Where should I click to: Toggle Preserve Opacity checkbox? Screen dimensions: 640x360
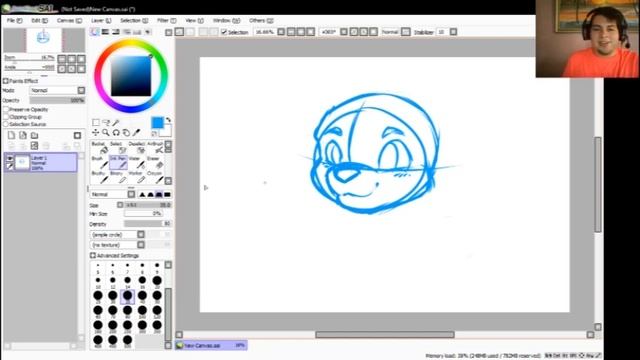(x=6, y=109)
